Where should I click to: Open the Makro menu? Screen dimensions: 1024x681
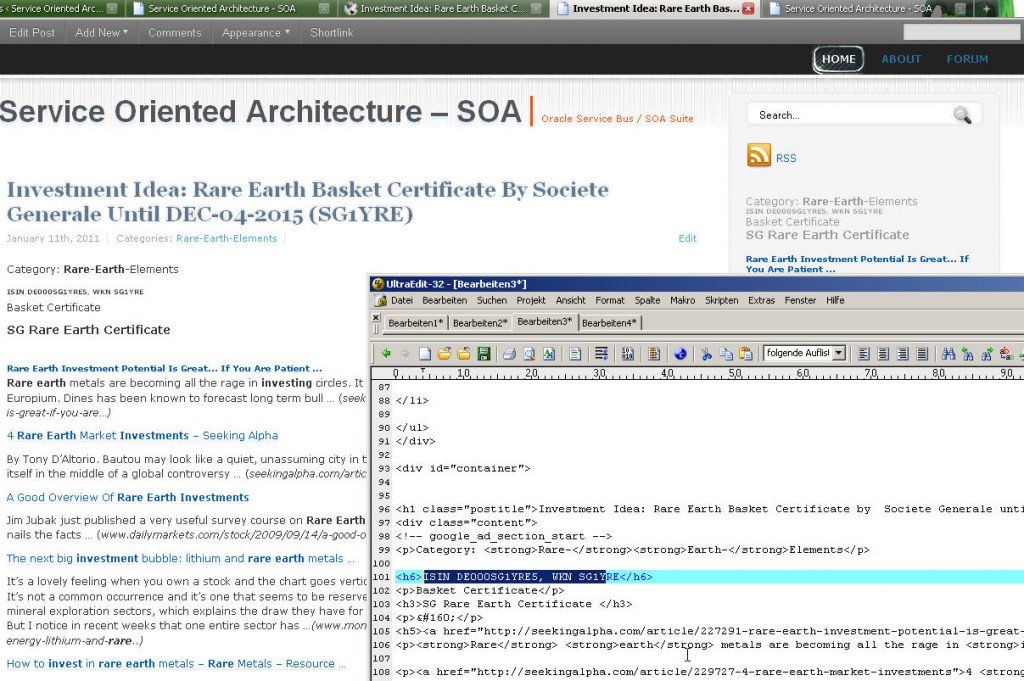tap(682, 300)
